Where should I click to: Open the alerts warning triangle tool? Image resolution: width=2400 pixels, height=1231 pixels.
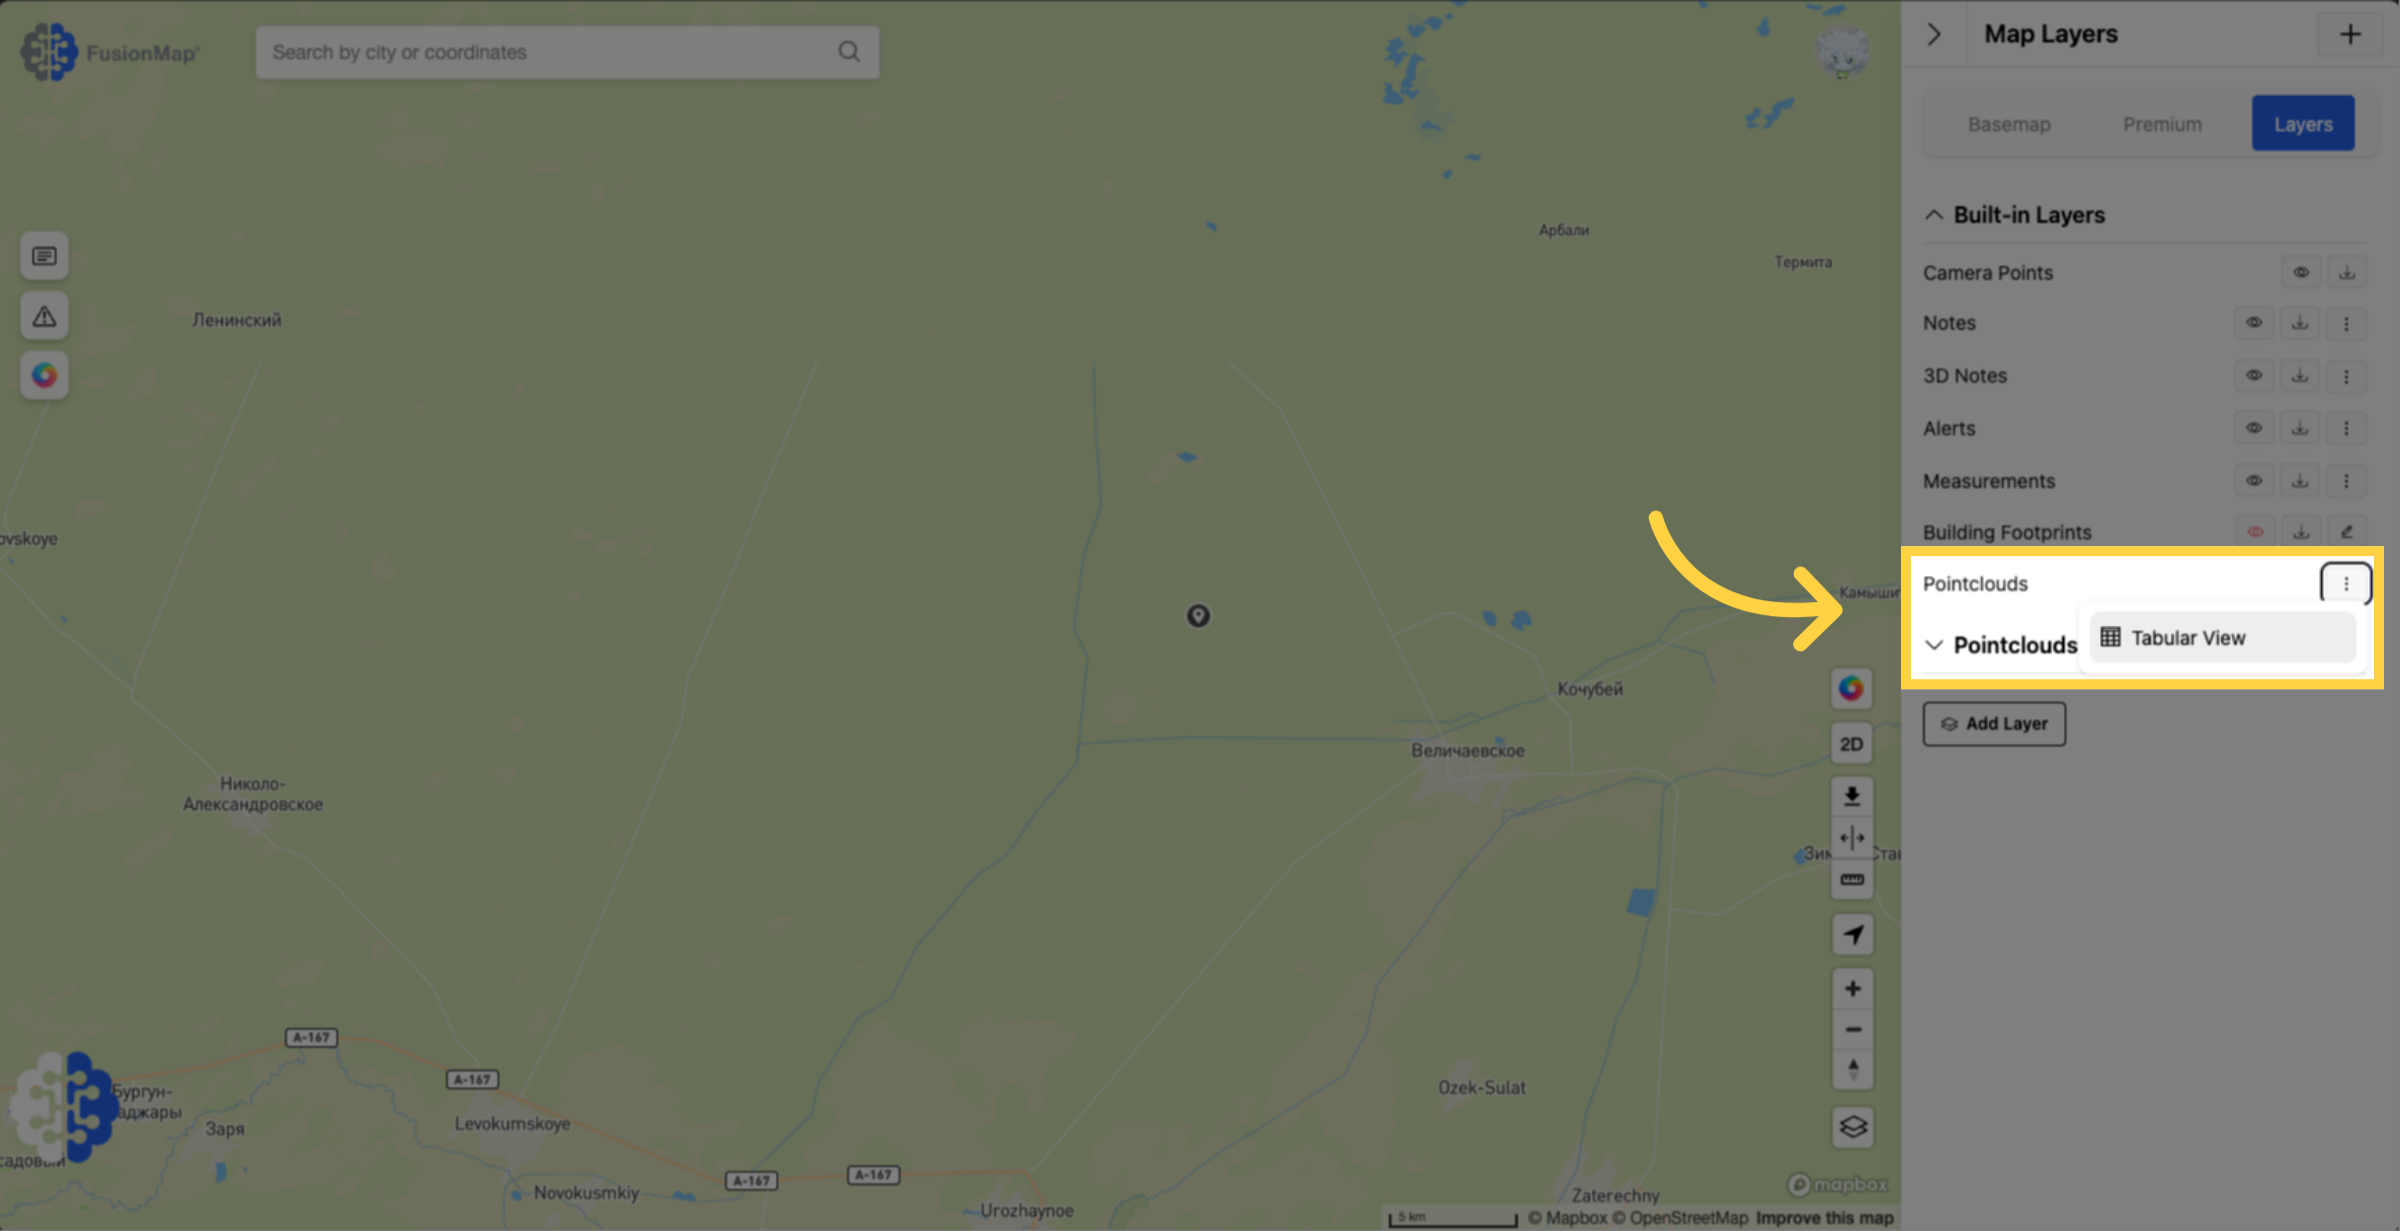point(44,316)
